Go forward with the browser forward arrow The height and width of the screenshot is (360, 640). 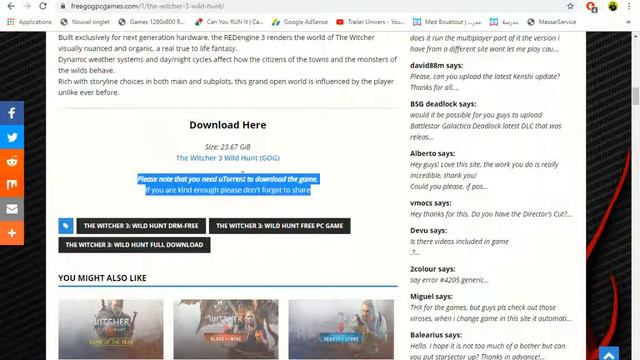(27, 6)
